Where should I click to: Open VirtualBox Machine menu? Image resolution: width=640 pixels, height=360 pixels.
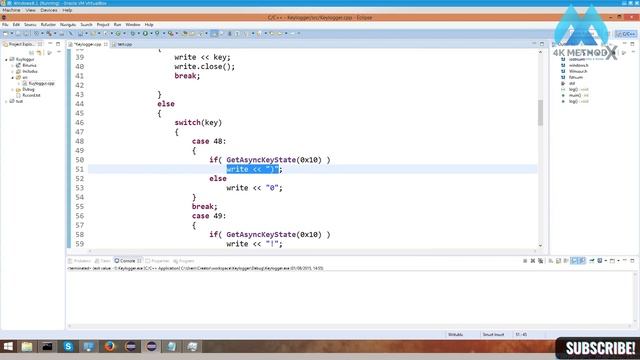point(11,10)
